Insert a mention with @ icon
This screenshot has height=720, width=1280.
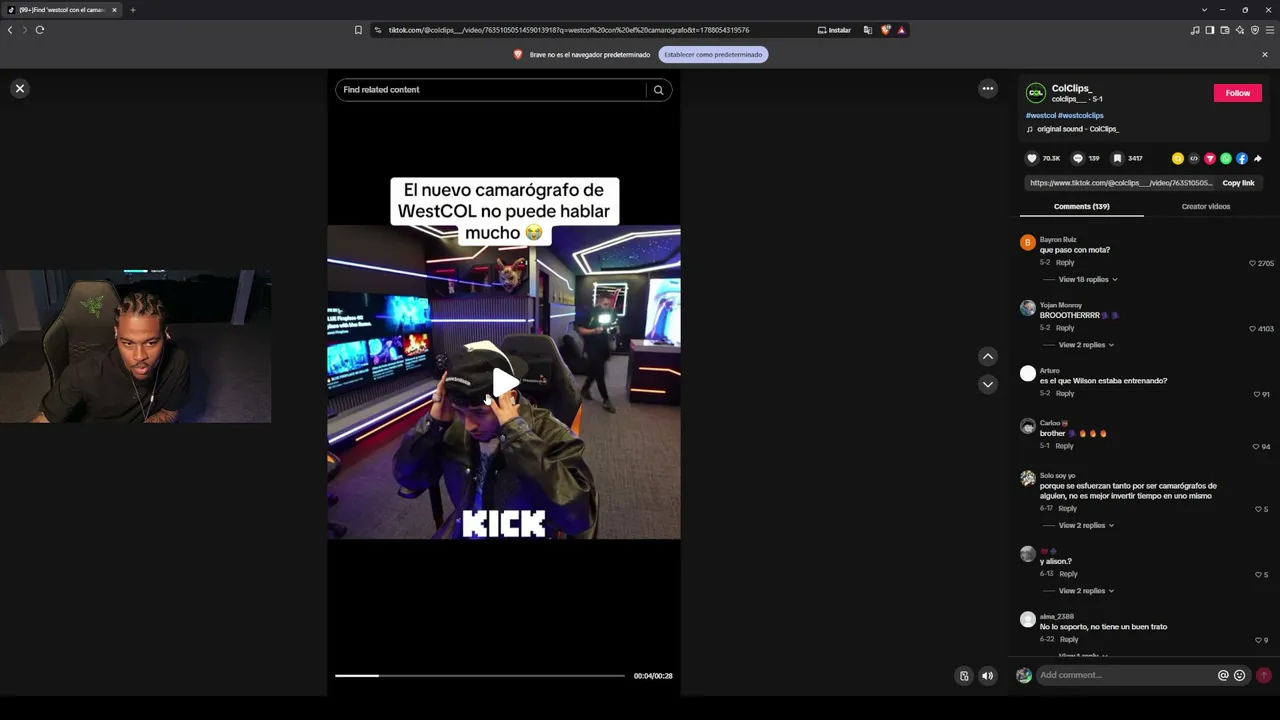[1223, 675]
